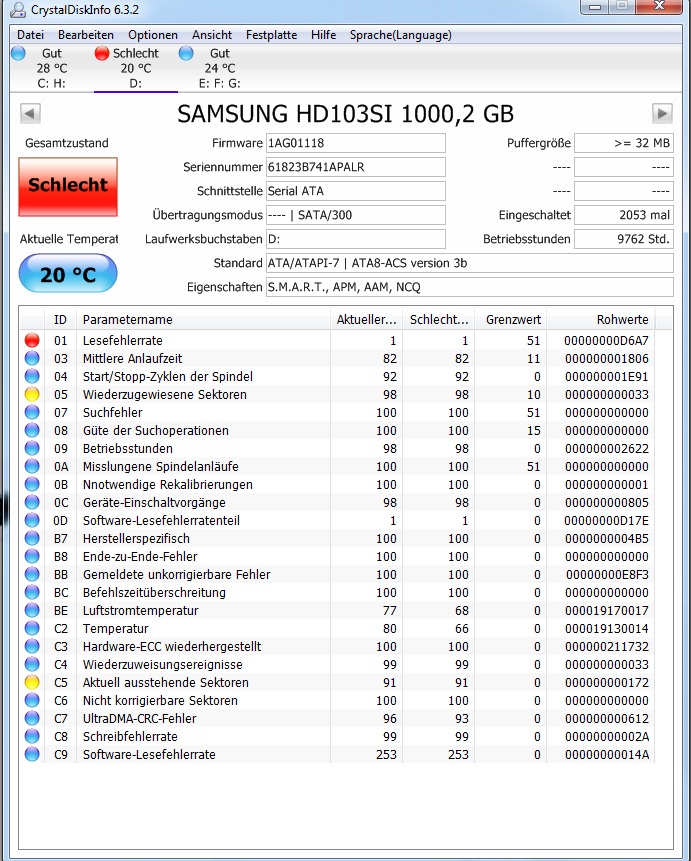The width and height of the screenshot is (691, 861).
Task: Go to next disk with right arrow
Action: pos(662,114)
